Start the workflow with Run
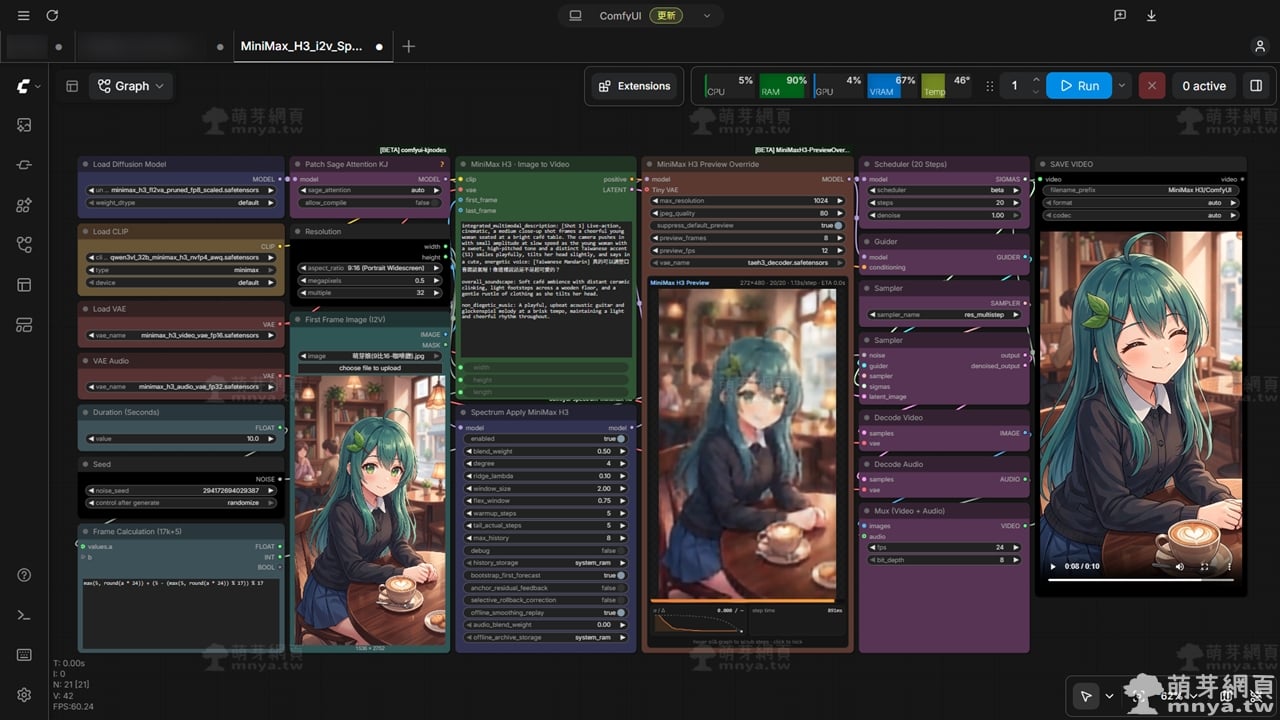The height and width of the screenshot is (720, 1280). pos(1079,86)
